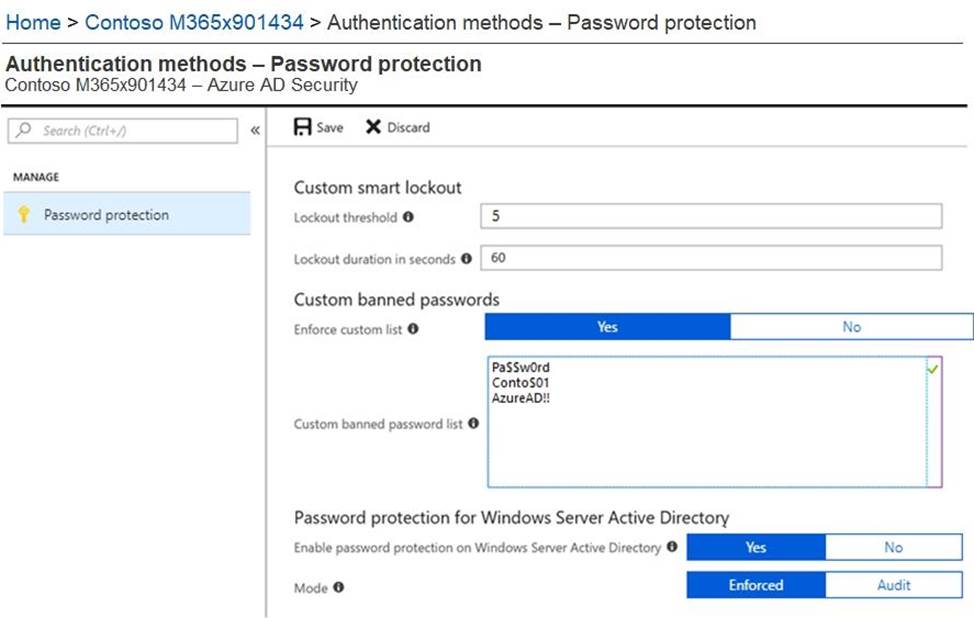Click info icon next to Mode

[x=339, y=587]
